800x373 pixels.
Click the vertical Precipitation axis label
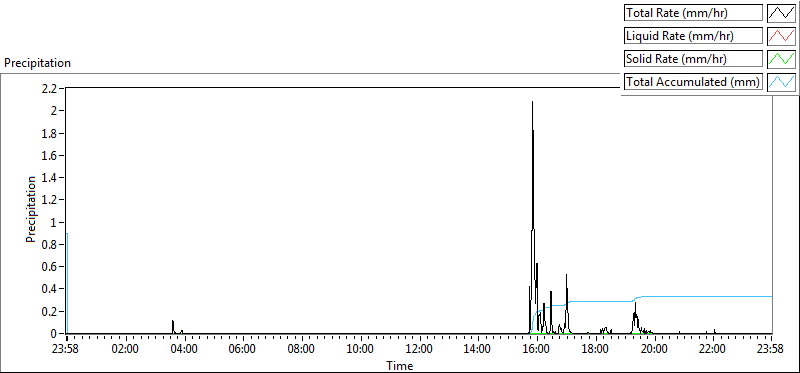tap(31, 209)
